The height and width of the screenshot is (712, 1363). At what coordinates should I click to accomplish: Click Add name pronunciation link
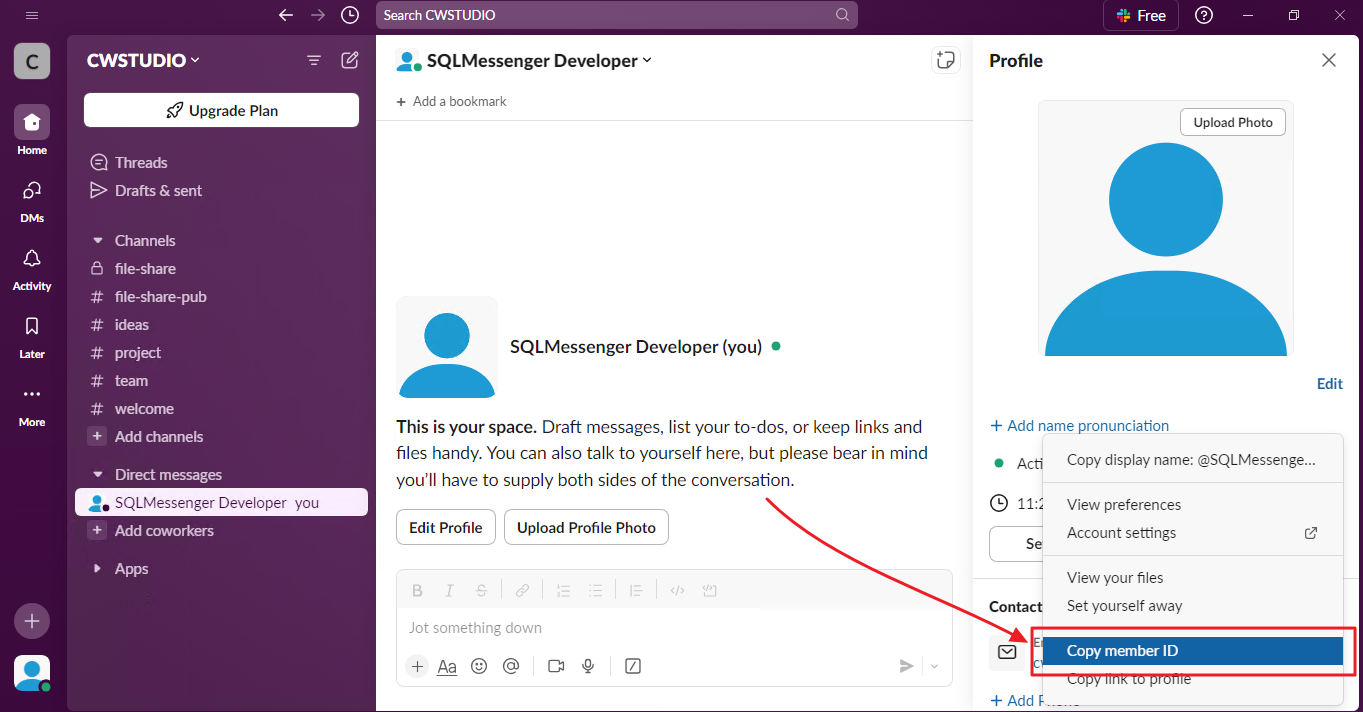coord(1079,426)
